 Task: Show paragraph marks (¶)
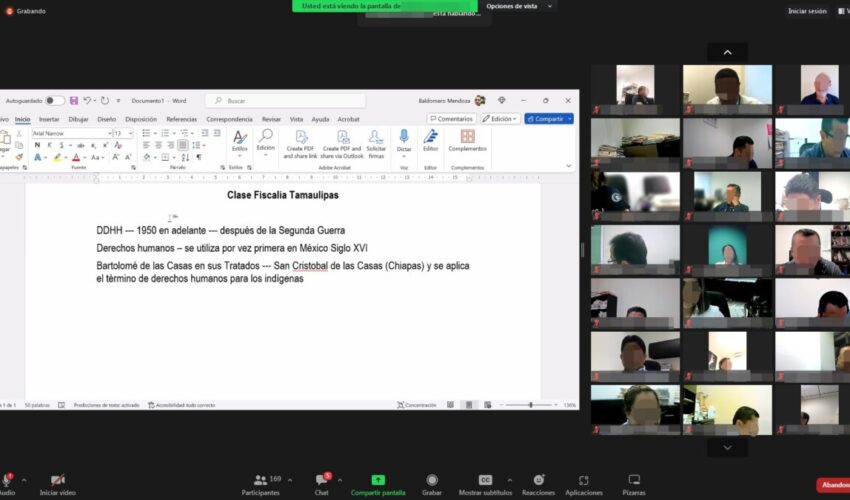coord(199,157)
